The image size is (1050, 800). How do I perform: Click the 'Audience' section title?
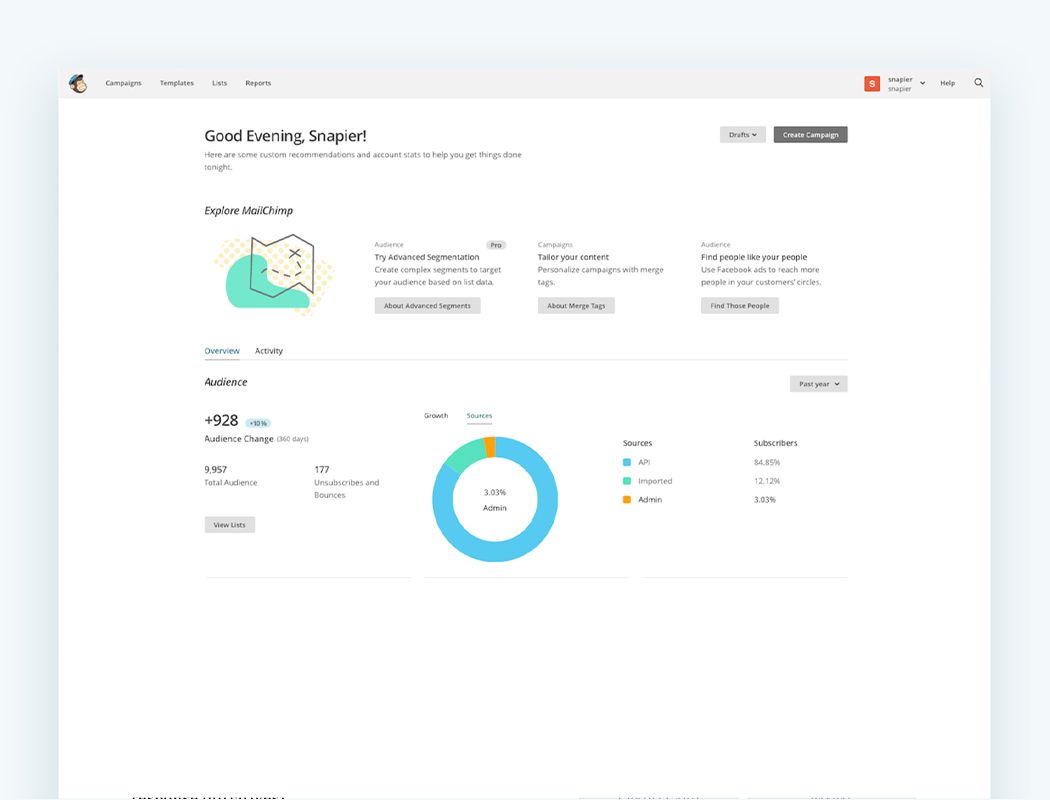[x=226, y=382]
